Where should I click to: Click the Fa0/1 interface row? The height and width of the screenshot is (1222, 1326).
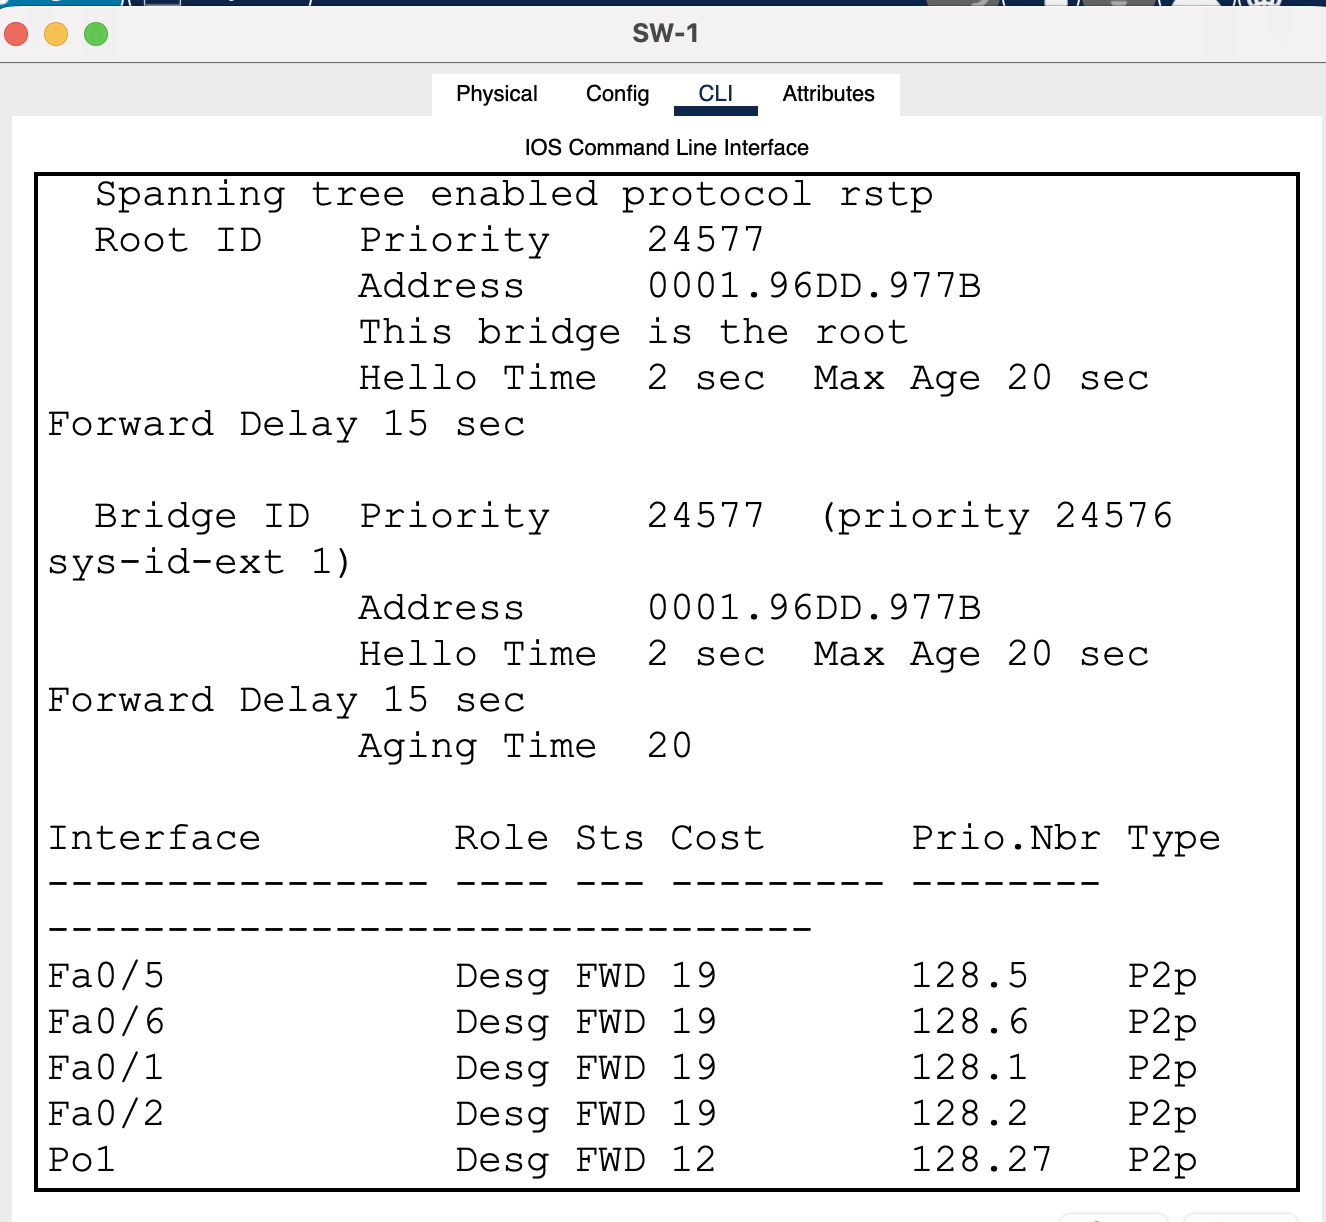tap(622, 1068)
